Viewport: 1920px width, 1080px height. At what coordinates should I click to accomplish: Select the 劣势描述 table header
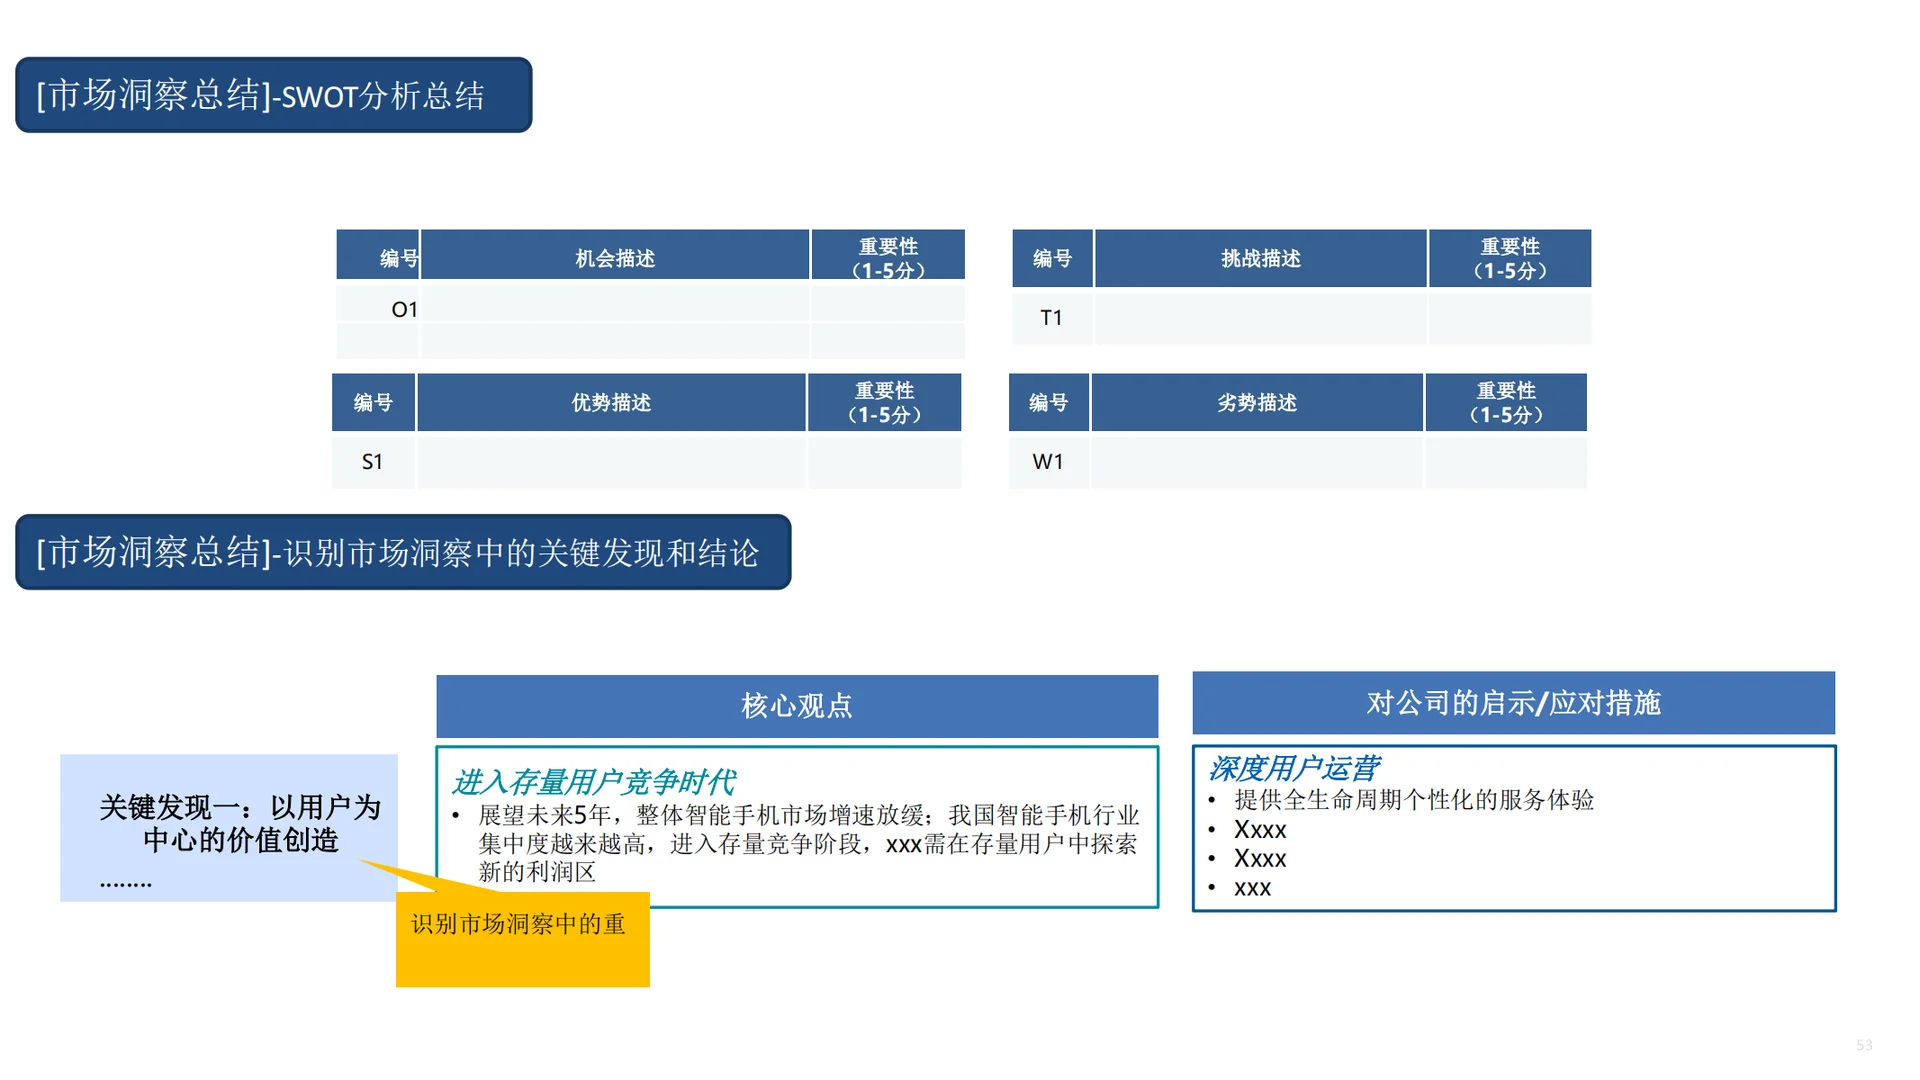pyautogui.click(x=1257, y=402)
